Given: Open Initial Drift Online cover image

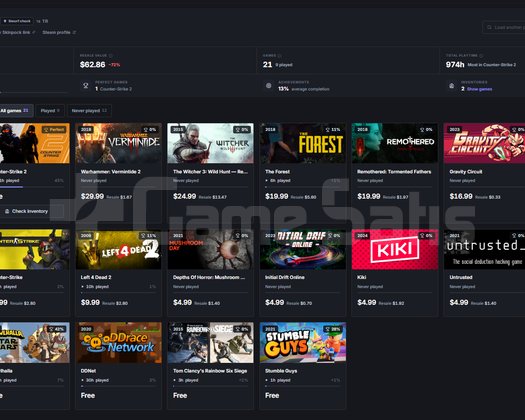Looking at the screenshot, I should [303, 249].
